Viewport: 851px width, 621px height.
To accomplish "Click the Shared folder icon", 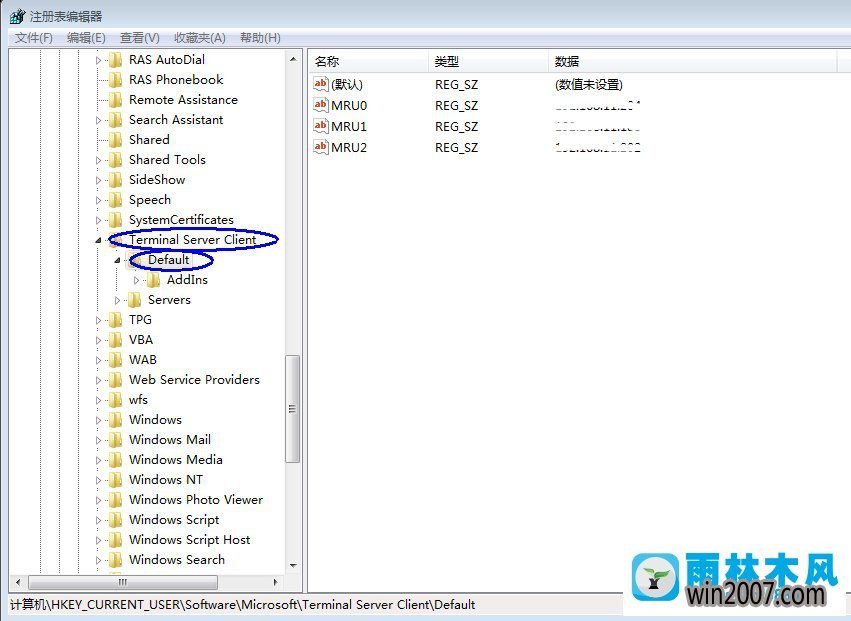I will (116, 140).
